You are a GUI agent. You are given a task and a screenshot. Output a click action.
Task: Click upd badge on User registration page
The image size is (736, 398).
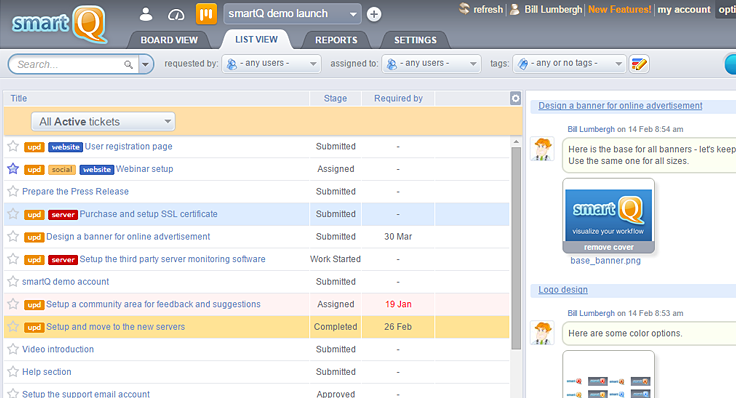coord(34,147)
